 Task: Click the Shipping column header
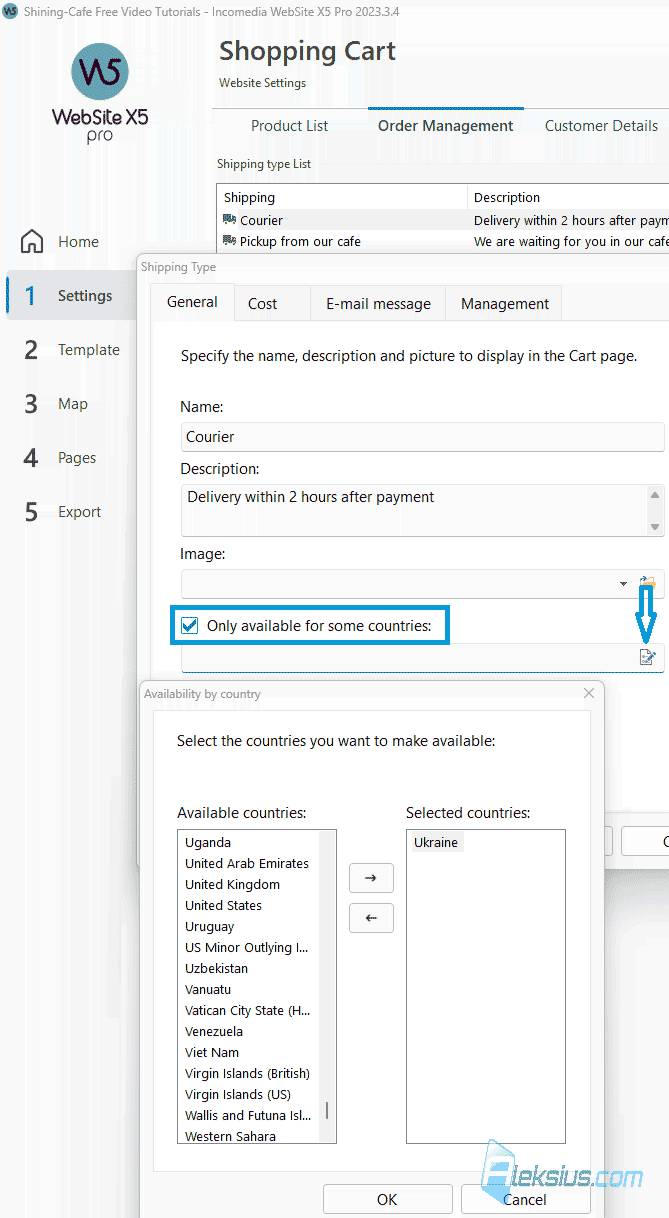(x=342, y=197)
